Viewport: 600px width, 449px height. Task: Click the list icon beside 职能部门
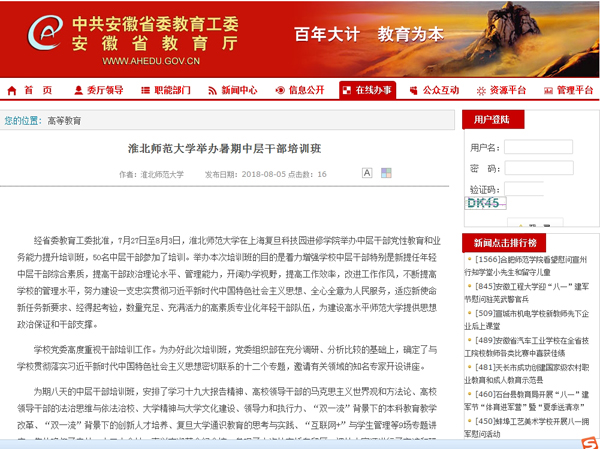pyautogui.click(x=145, y=90)
